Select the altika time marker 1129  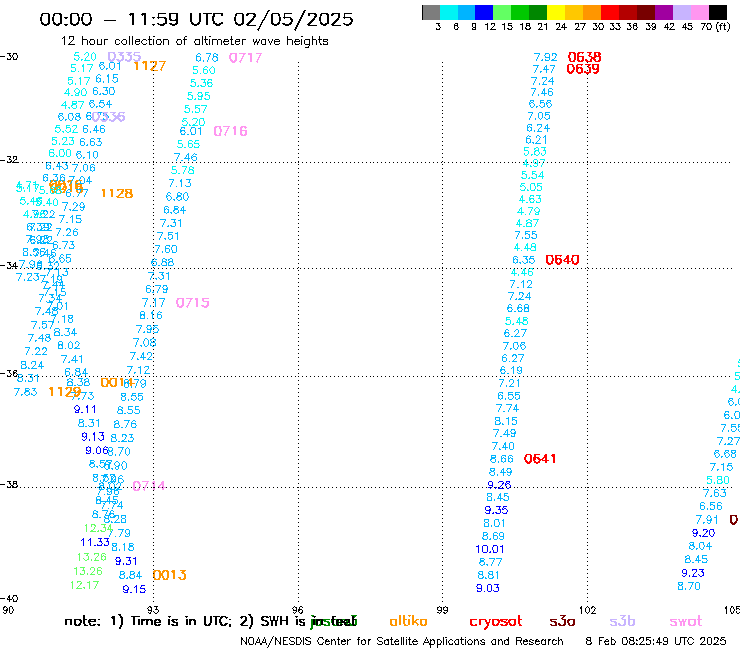(65, 392)
